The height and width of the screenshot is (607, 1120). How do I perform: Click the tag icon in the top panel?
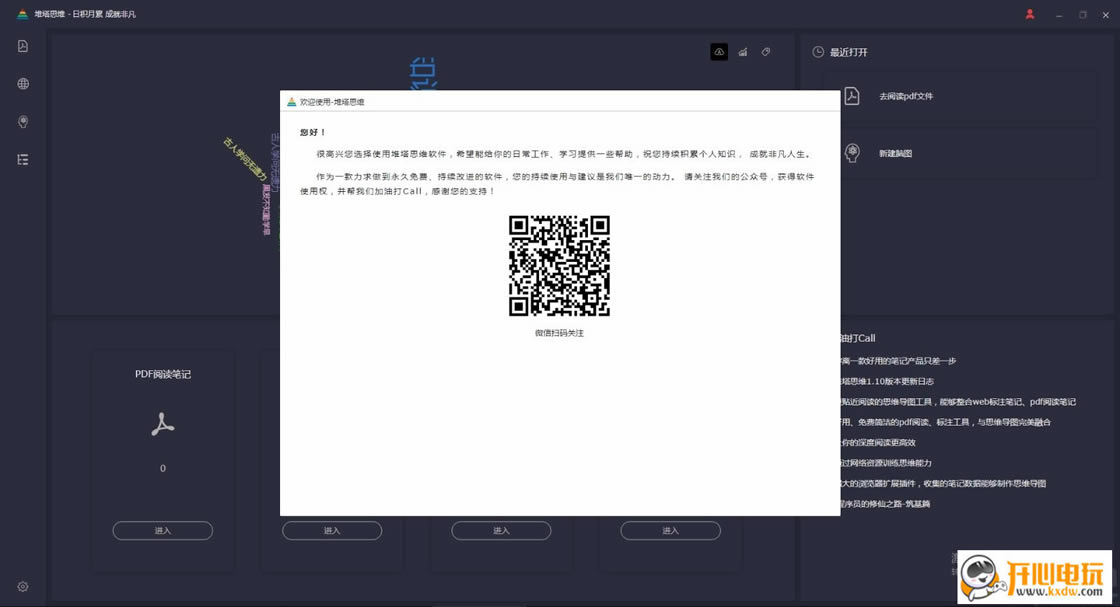[766, 51]
